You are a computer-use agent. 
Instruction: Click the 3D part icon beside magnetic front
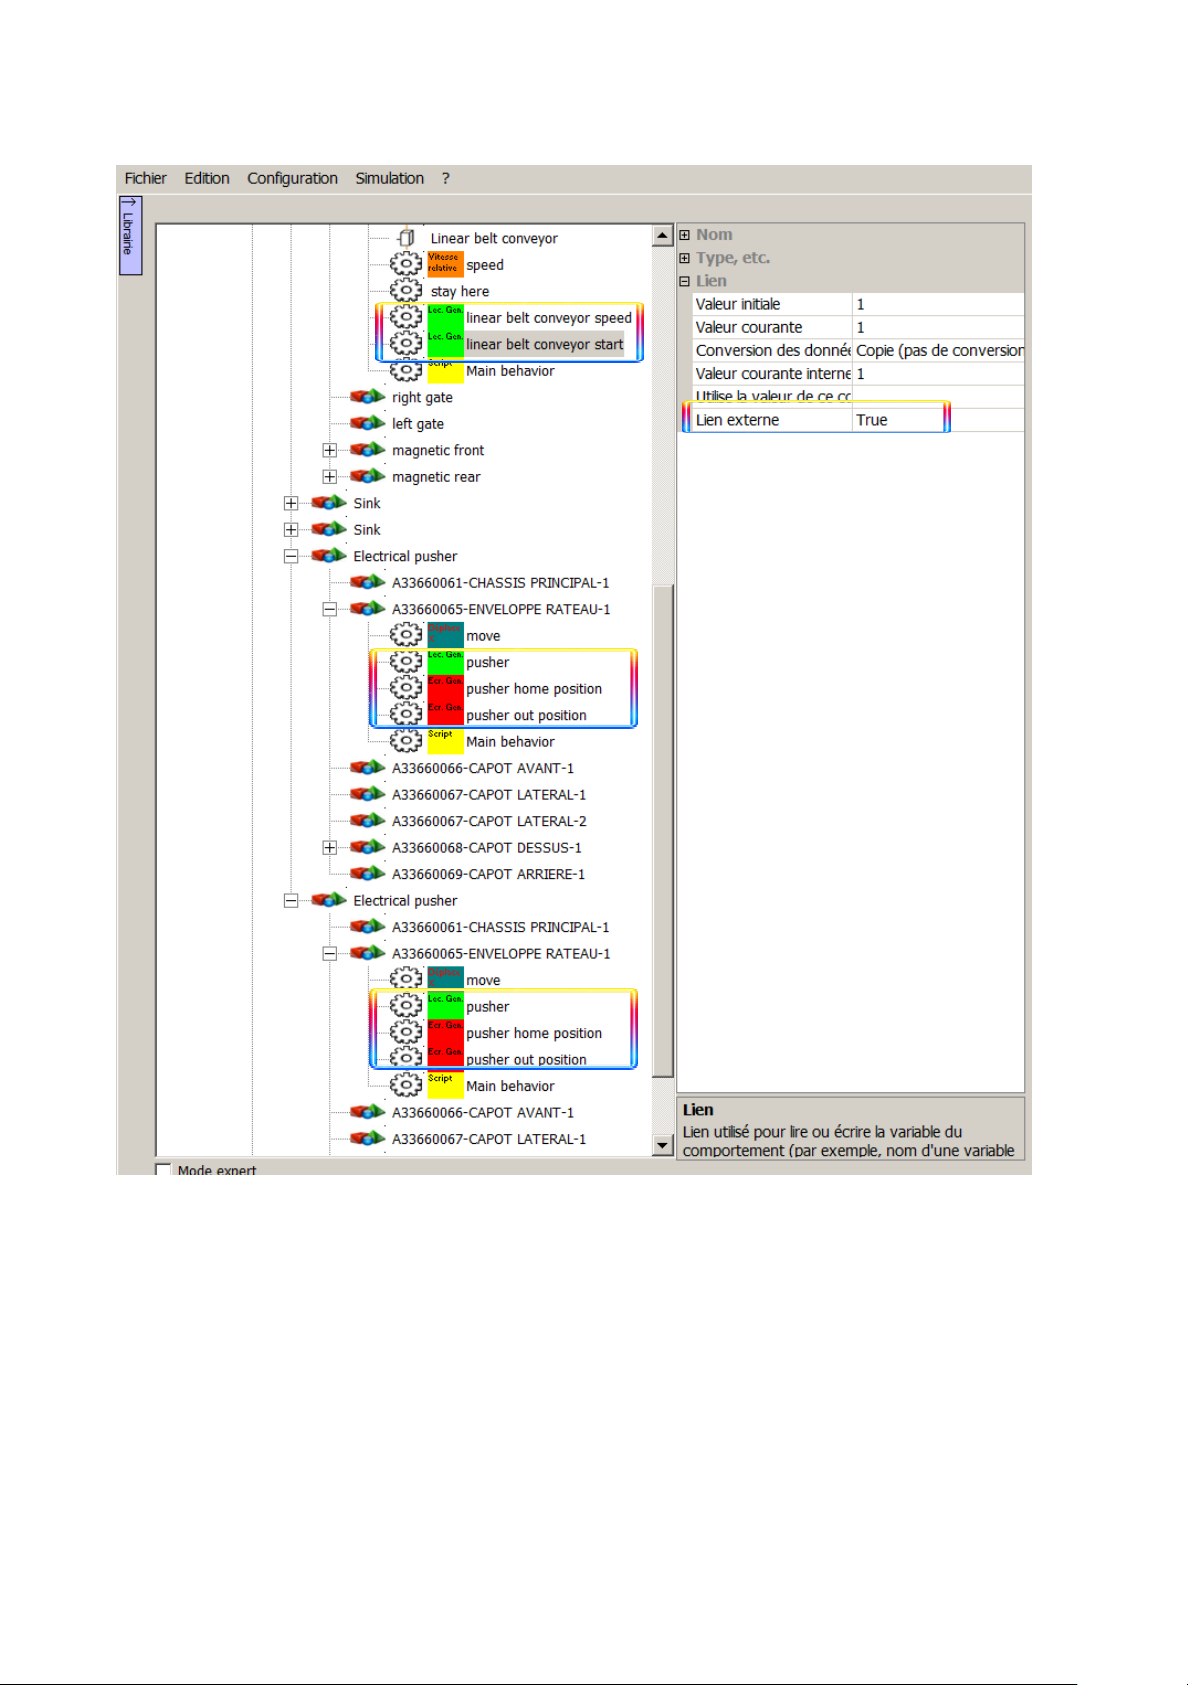coord(367,450)
